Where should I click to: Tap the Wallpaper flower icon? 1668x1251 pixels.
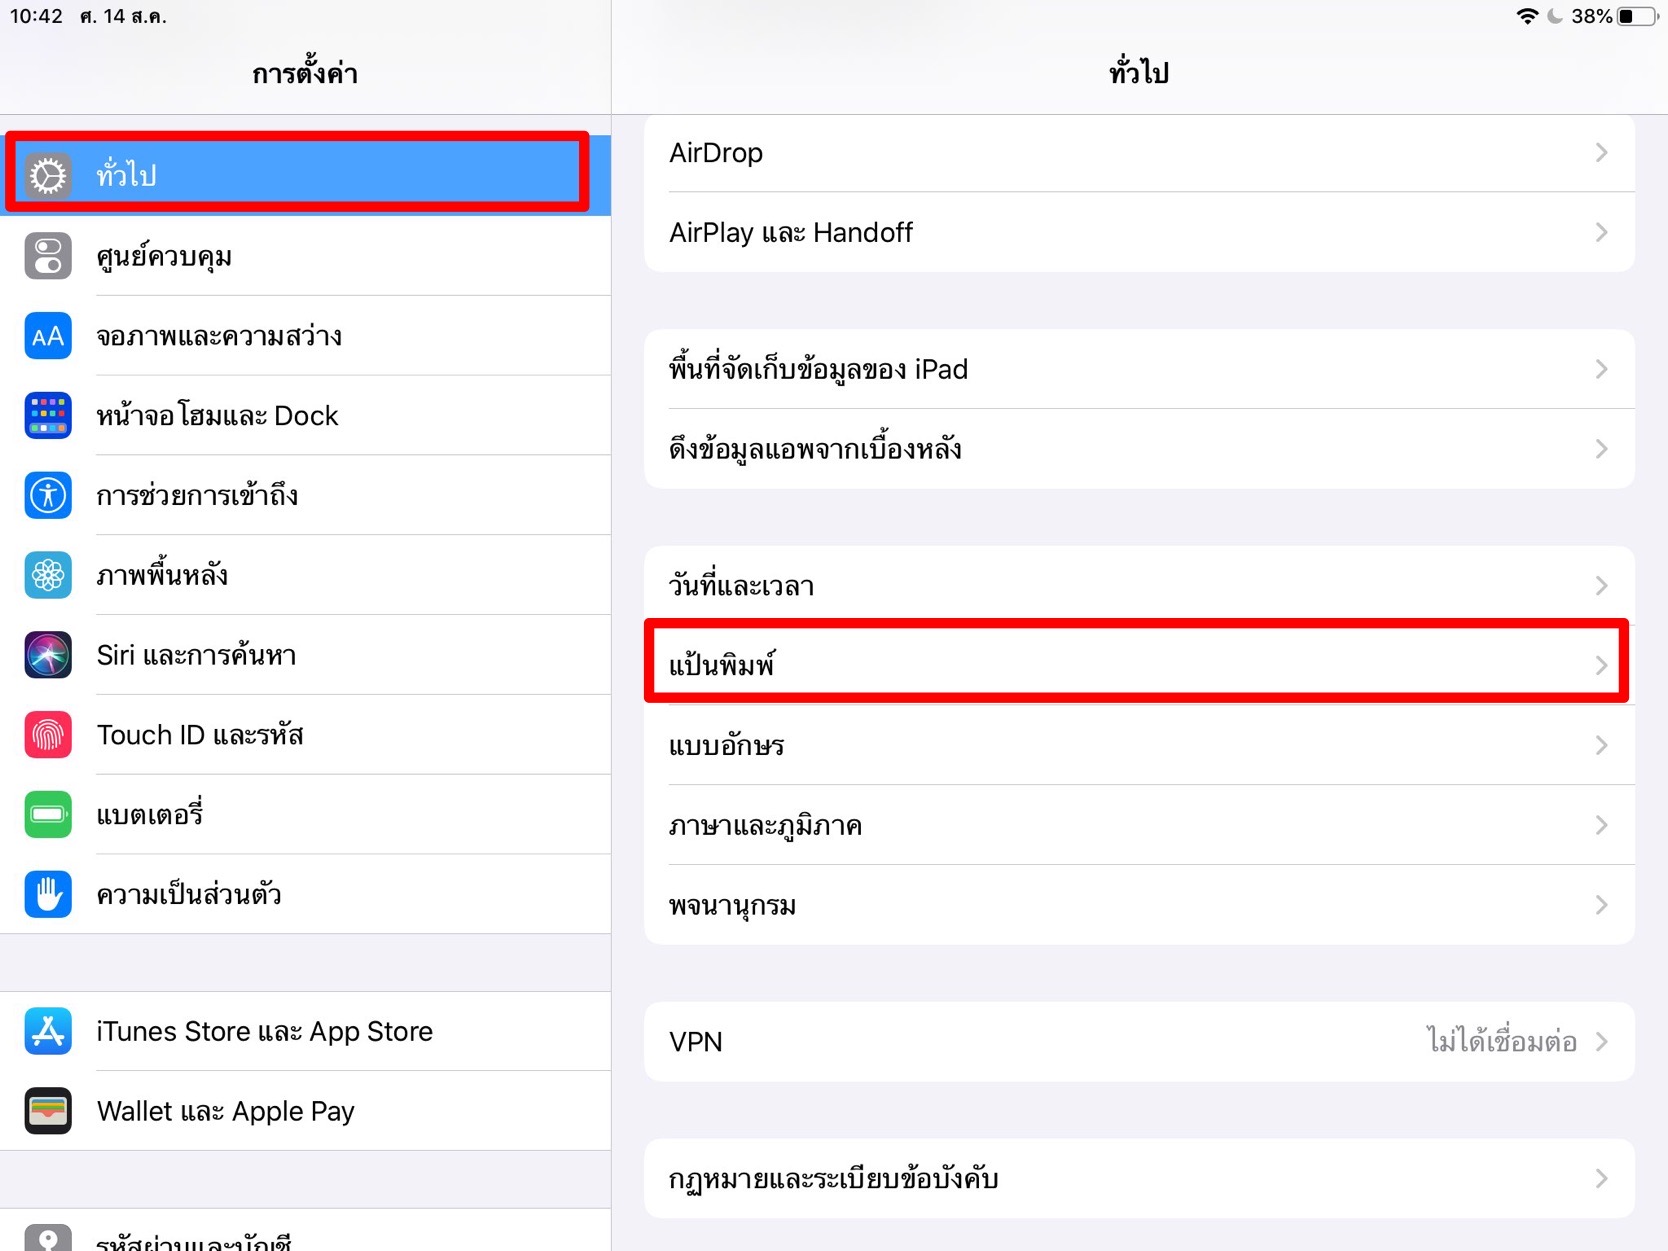(x=48, y=575)
